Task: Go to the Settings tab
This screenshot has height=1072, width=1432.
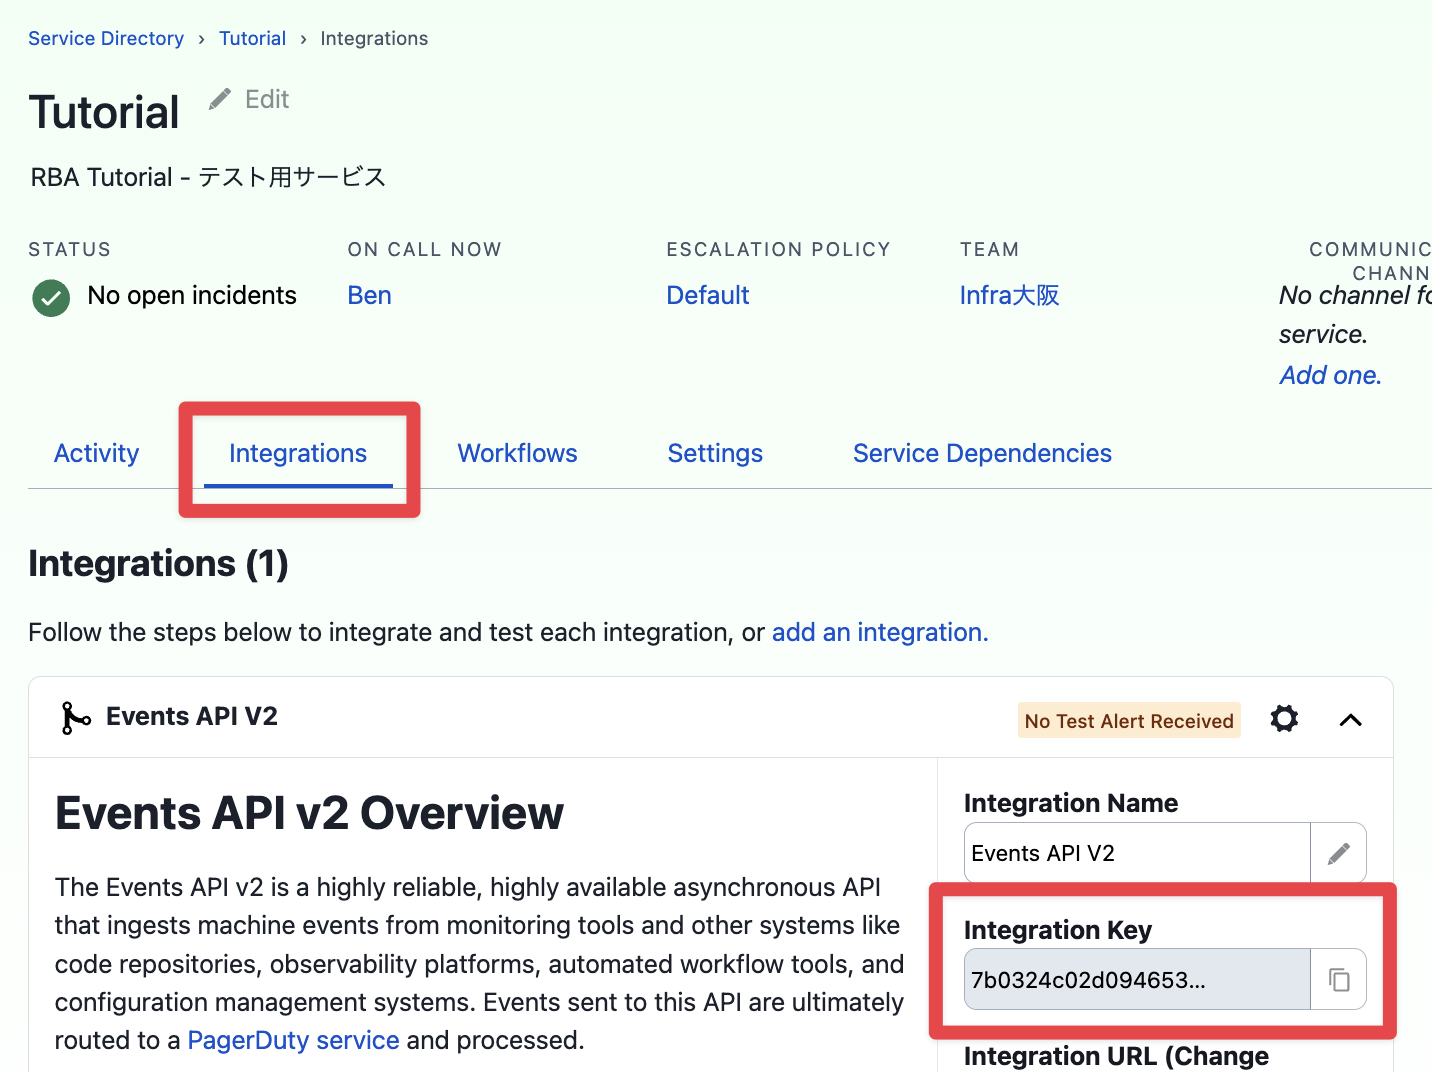Action: 715,453
